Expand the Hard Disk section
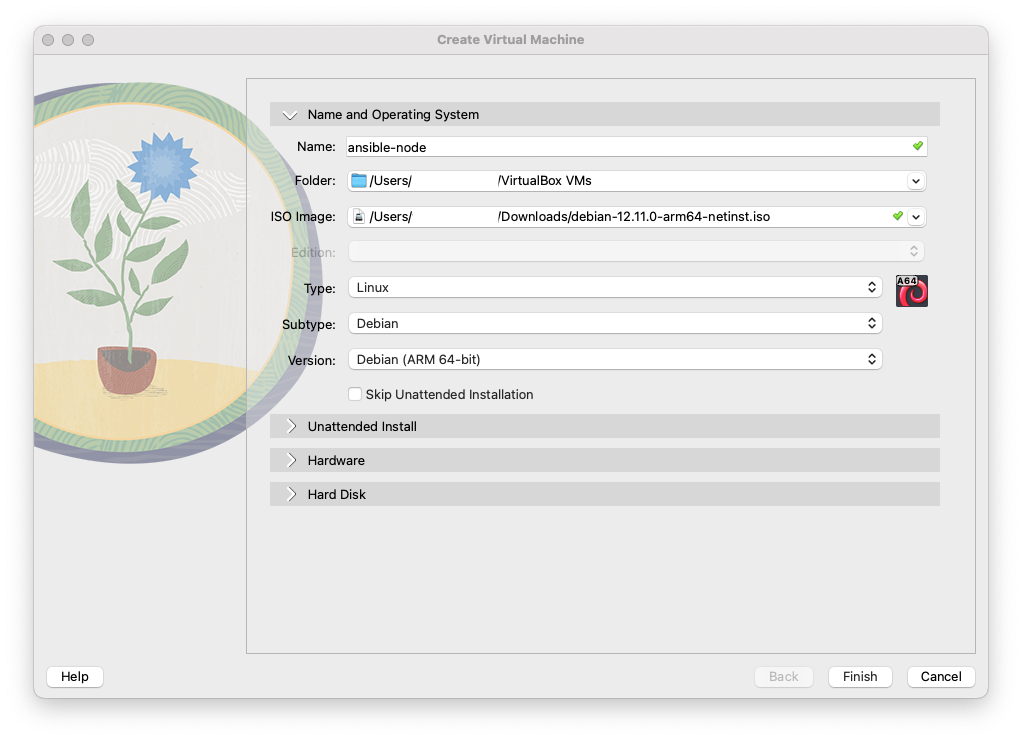This screenshot has width=1022, height=740. 291,495
